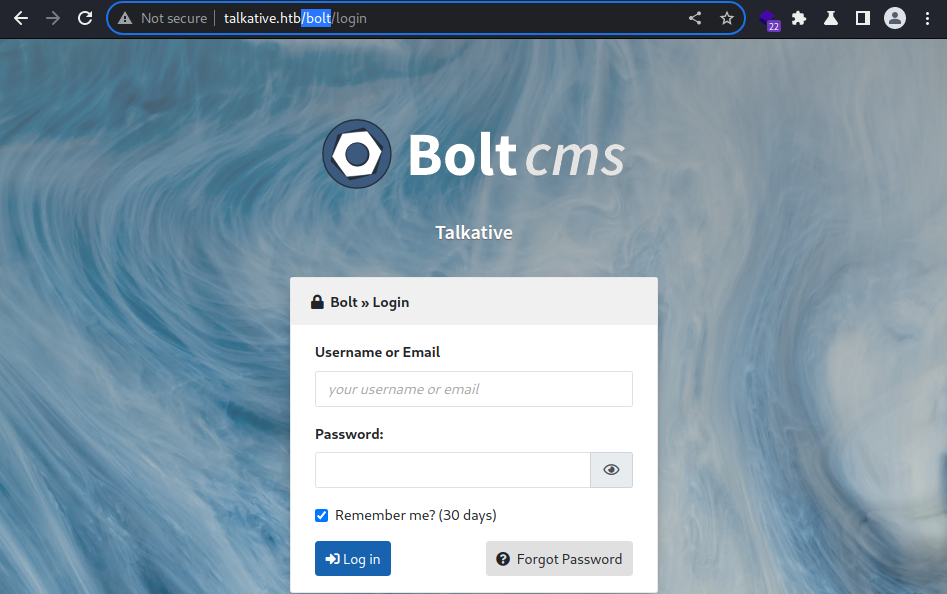Image resolution: width=947 pixels, height=594 pixels.
Task: Go forward to the next page
Action: 53,18
